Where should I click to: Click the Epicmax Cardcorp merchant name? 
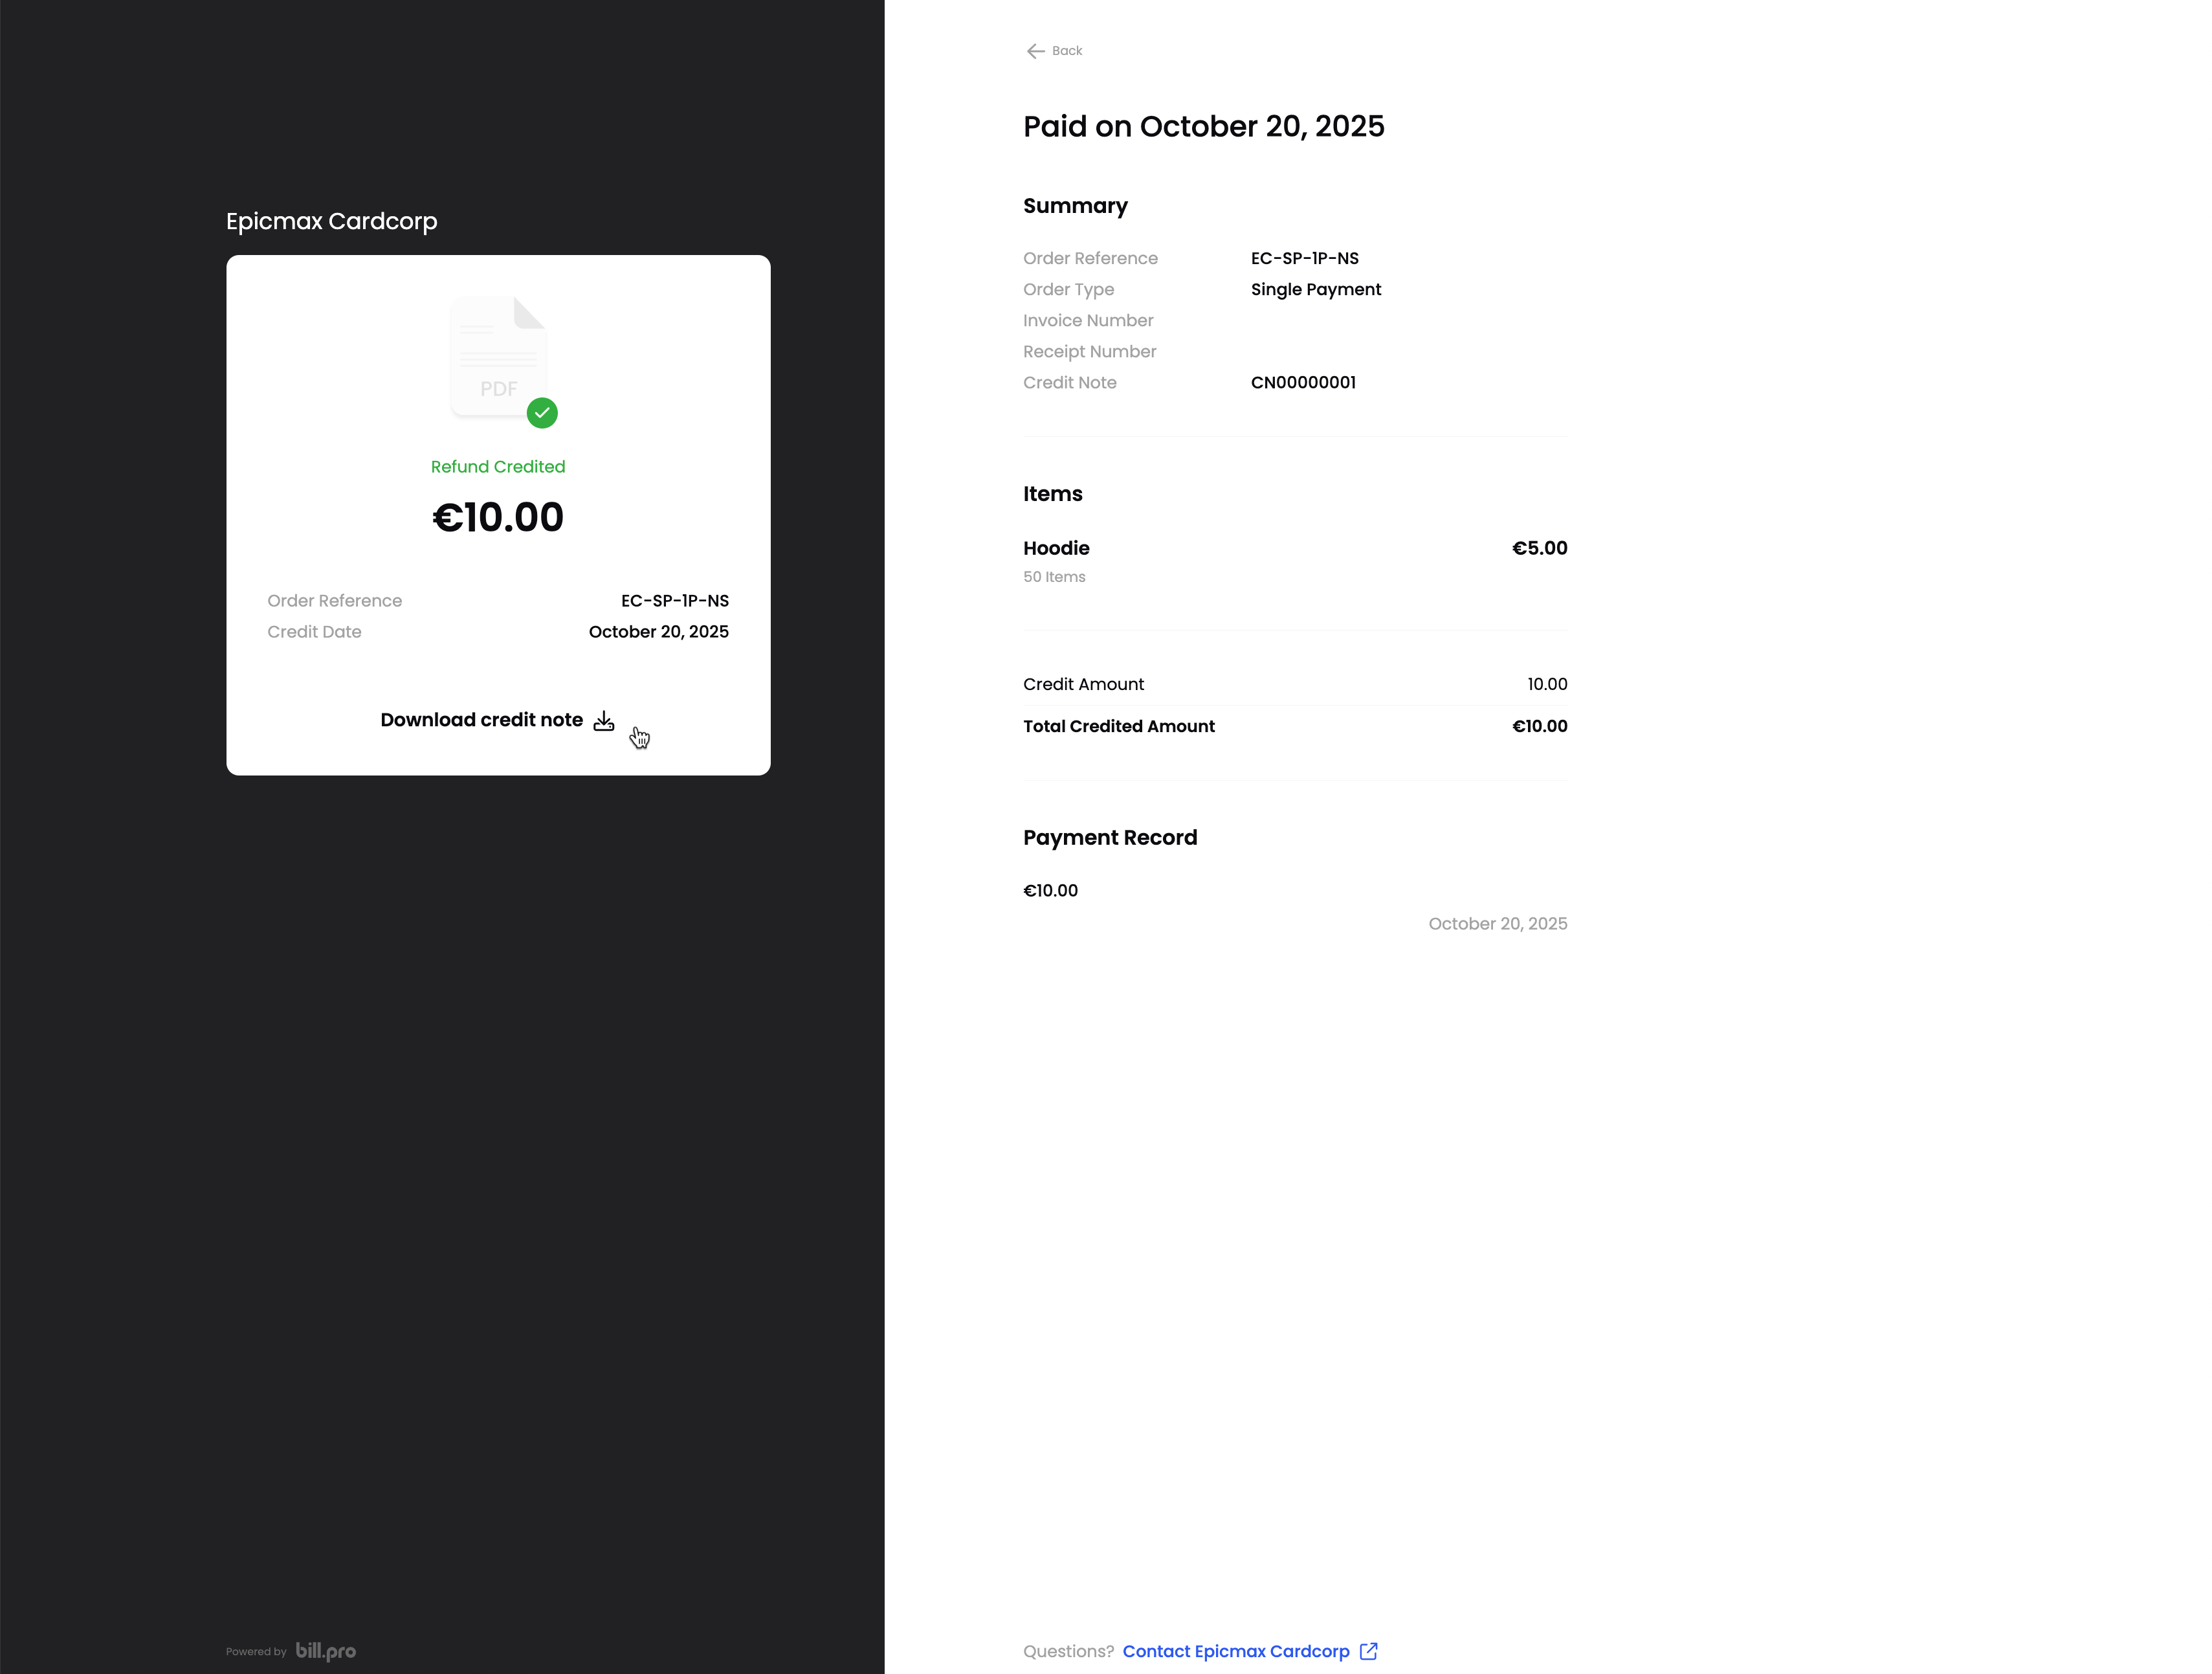pos(331,221)
